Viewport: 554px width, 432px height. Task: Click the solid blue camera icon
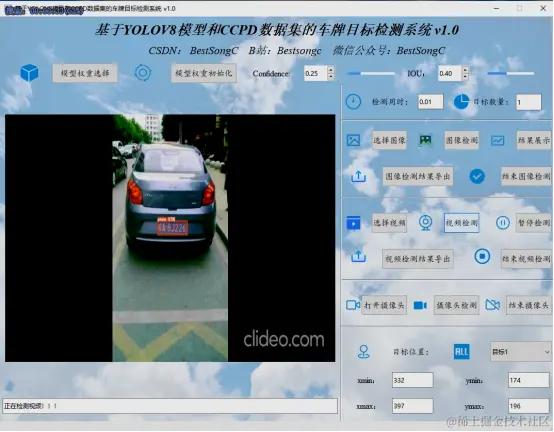tap(420, 305)
